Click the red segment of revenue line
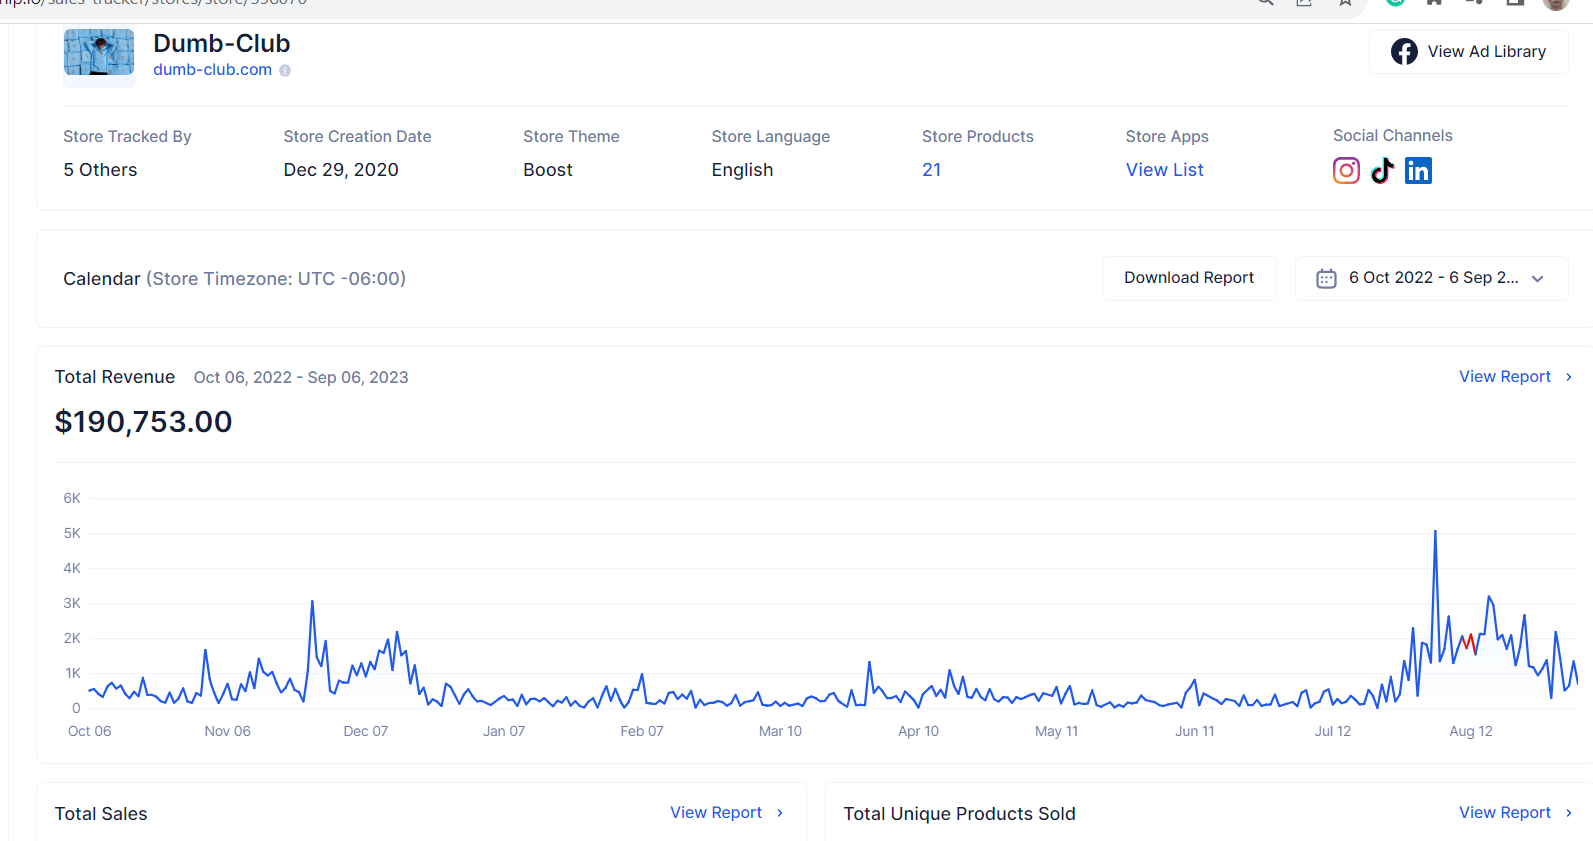Viewport: 1593px width, 841px height. (x=1467, y=643)
